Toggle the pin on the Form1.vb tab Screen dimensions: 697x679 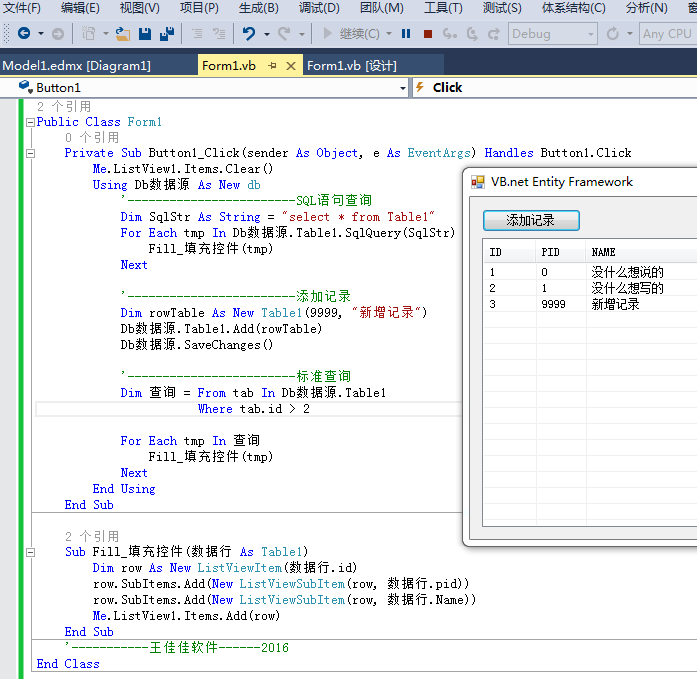click(x=270, y=66)
